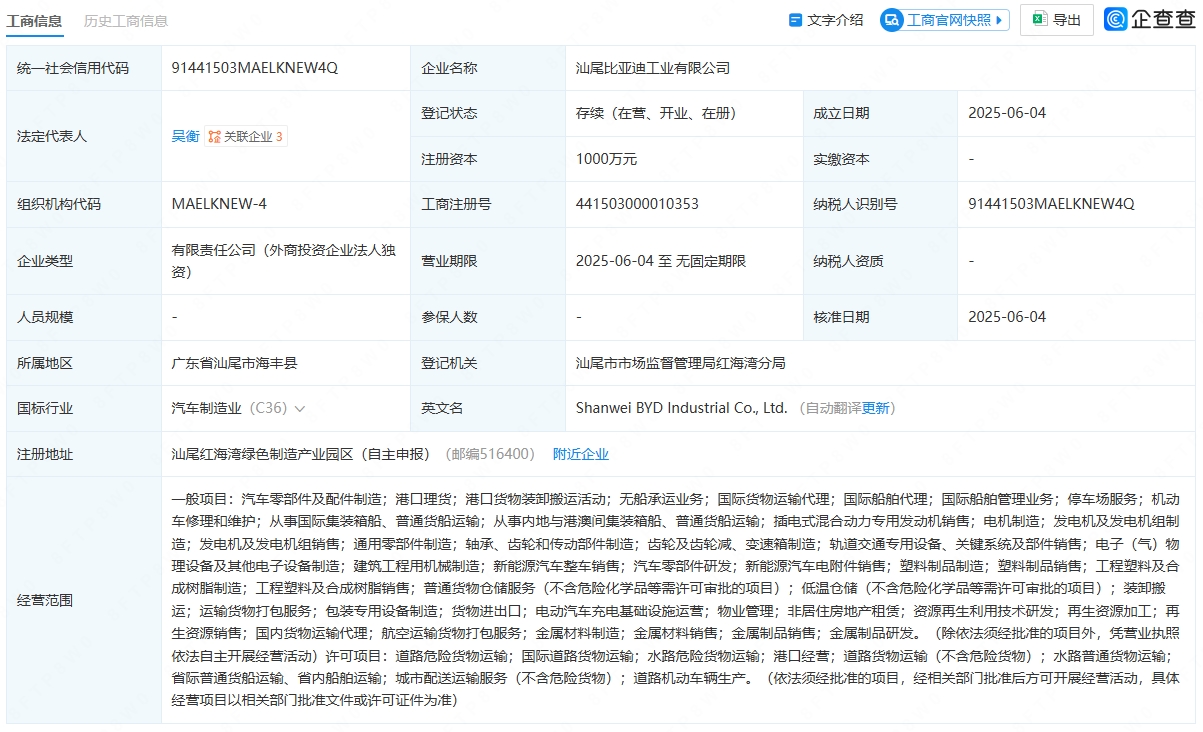Click the 更新 link beside the English name
The image size is (1203, 732).
(875, 408)
